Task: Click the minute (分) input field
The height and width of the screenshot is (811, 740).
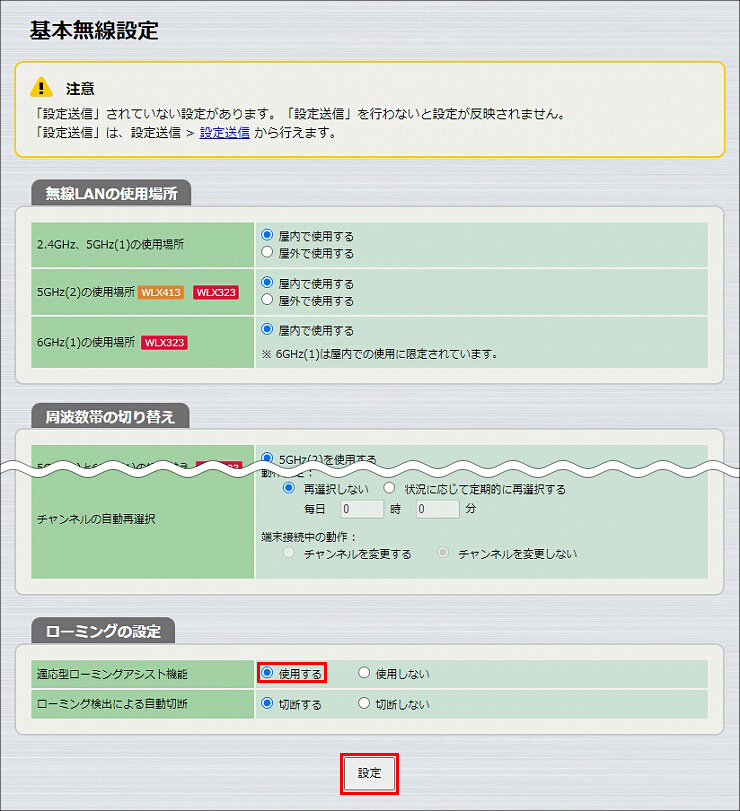Action: point(437,509)
